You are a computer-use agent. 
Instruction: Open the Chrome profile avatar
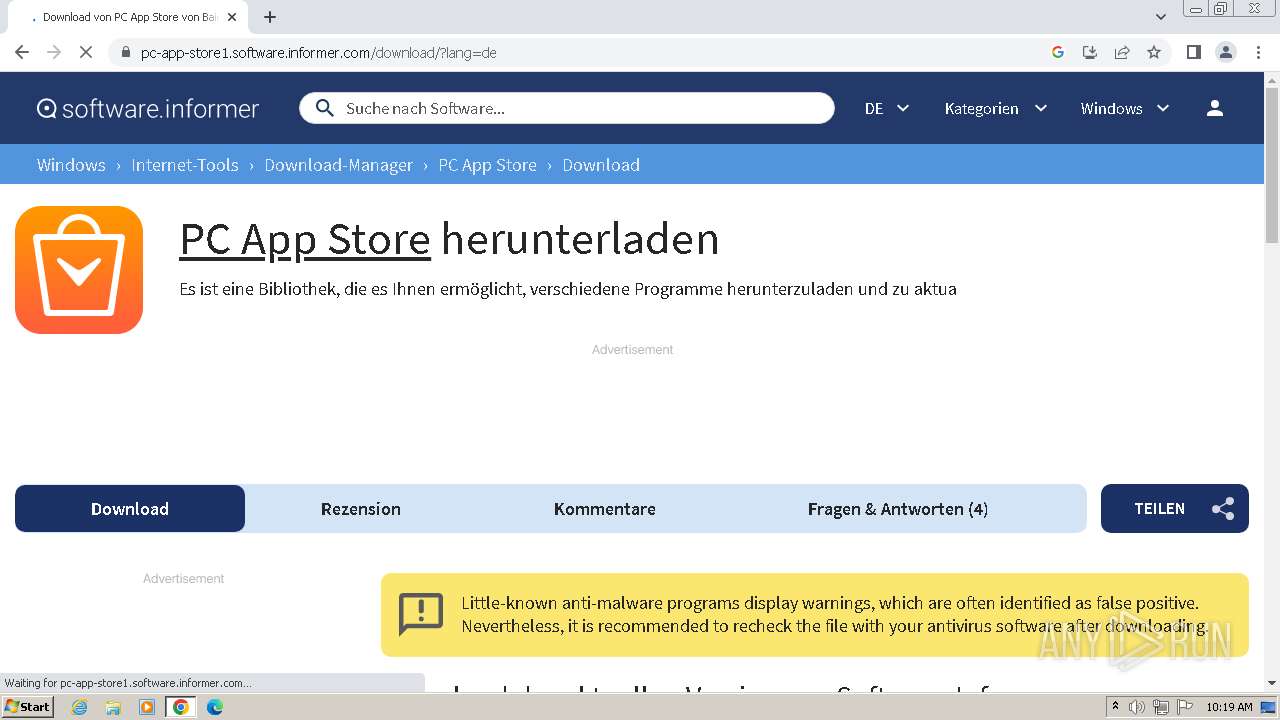1225,53
